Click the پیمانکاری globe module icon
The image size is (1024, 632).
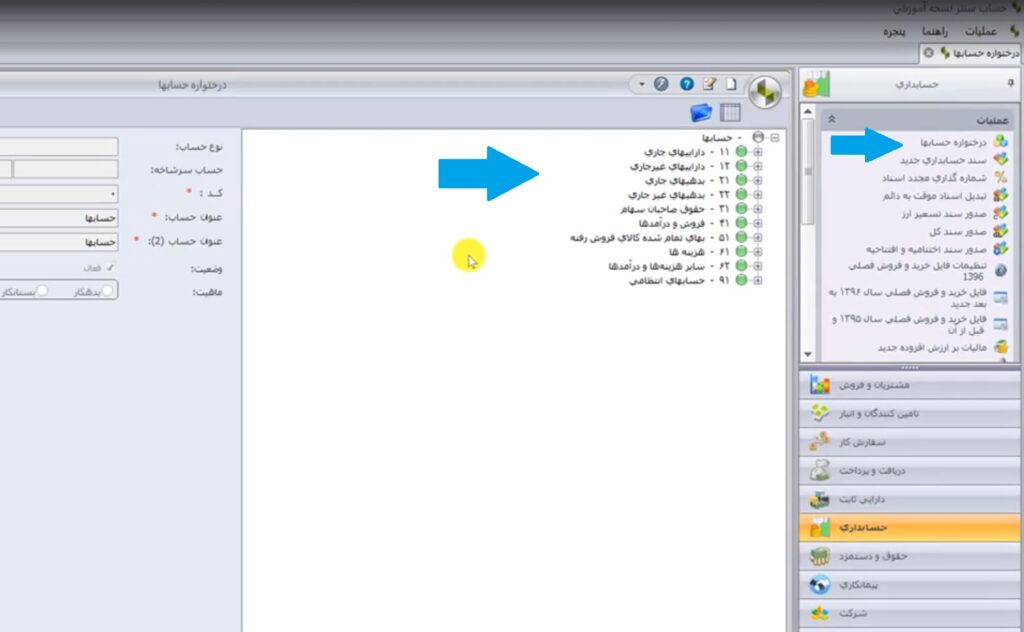tap(820, 584)
